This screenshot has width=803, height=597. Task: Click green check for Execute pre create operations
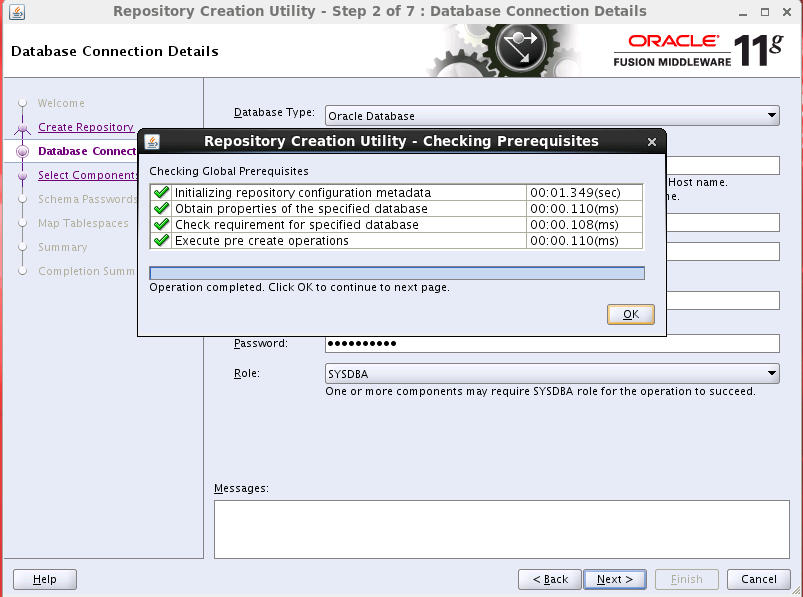click(161, 240)
